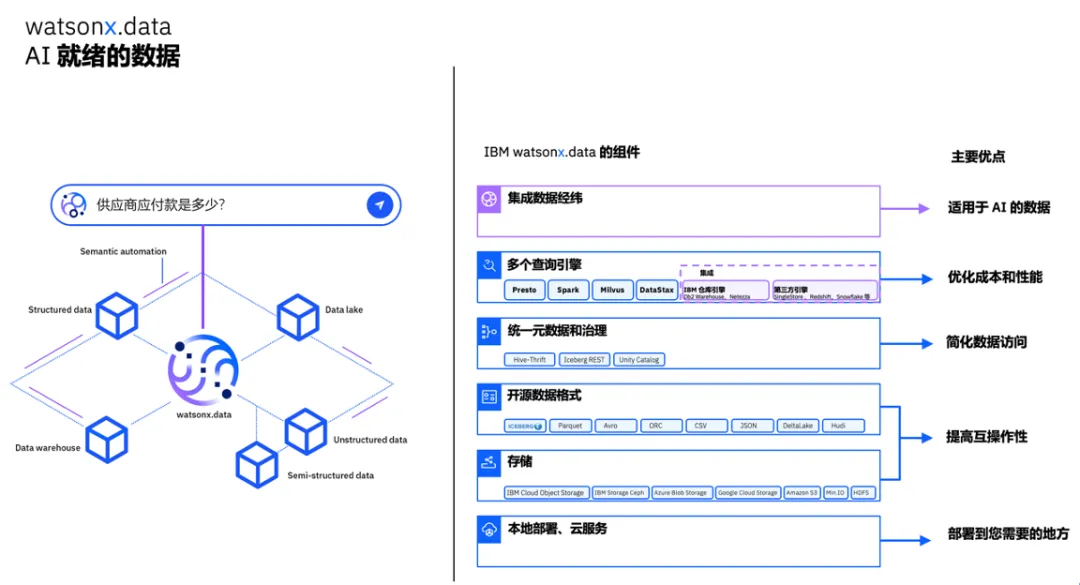The height and width of the screenshot is (585, 1080).
Task: Click the 供应商应付款是多少? query input field
Action: click(225, 205)
